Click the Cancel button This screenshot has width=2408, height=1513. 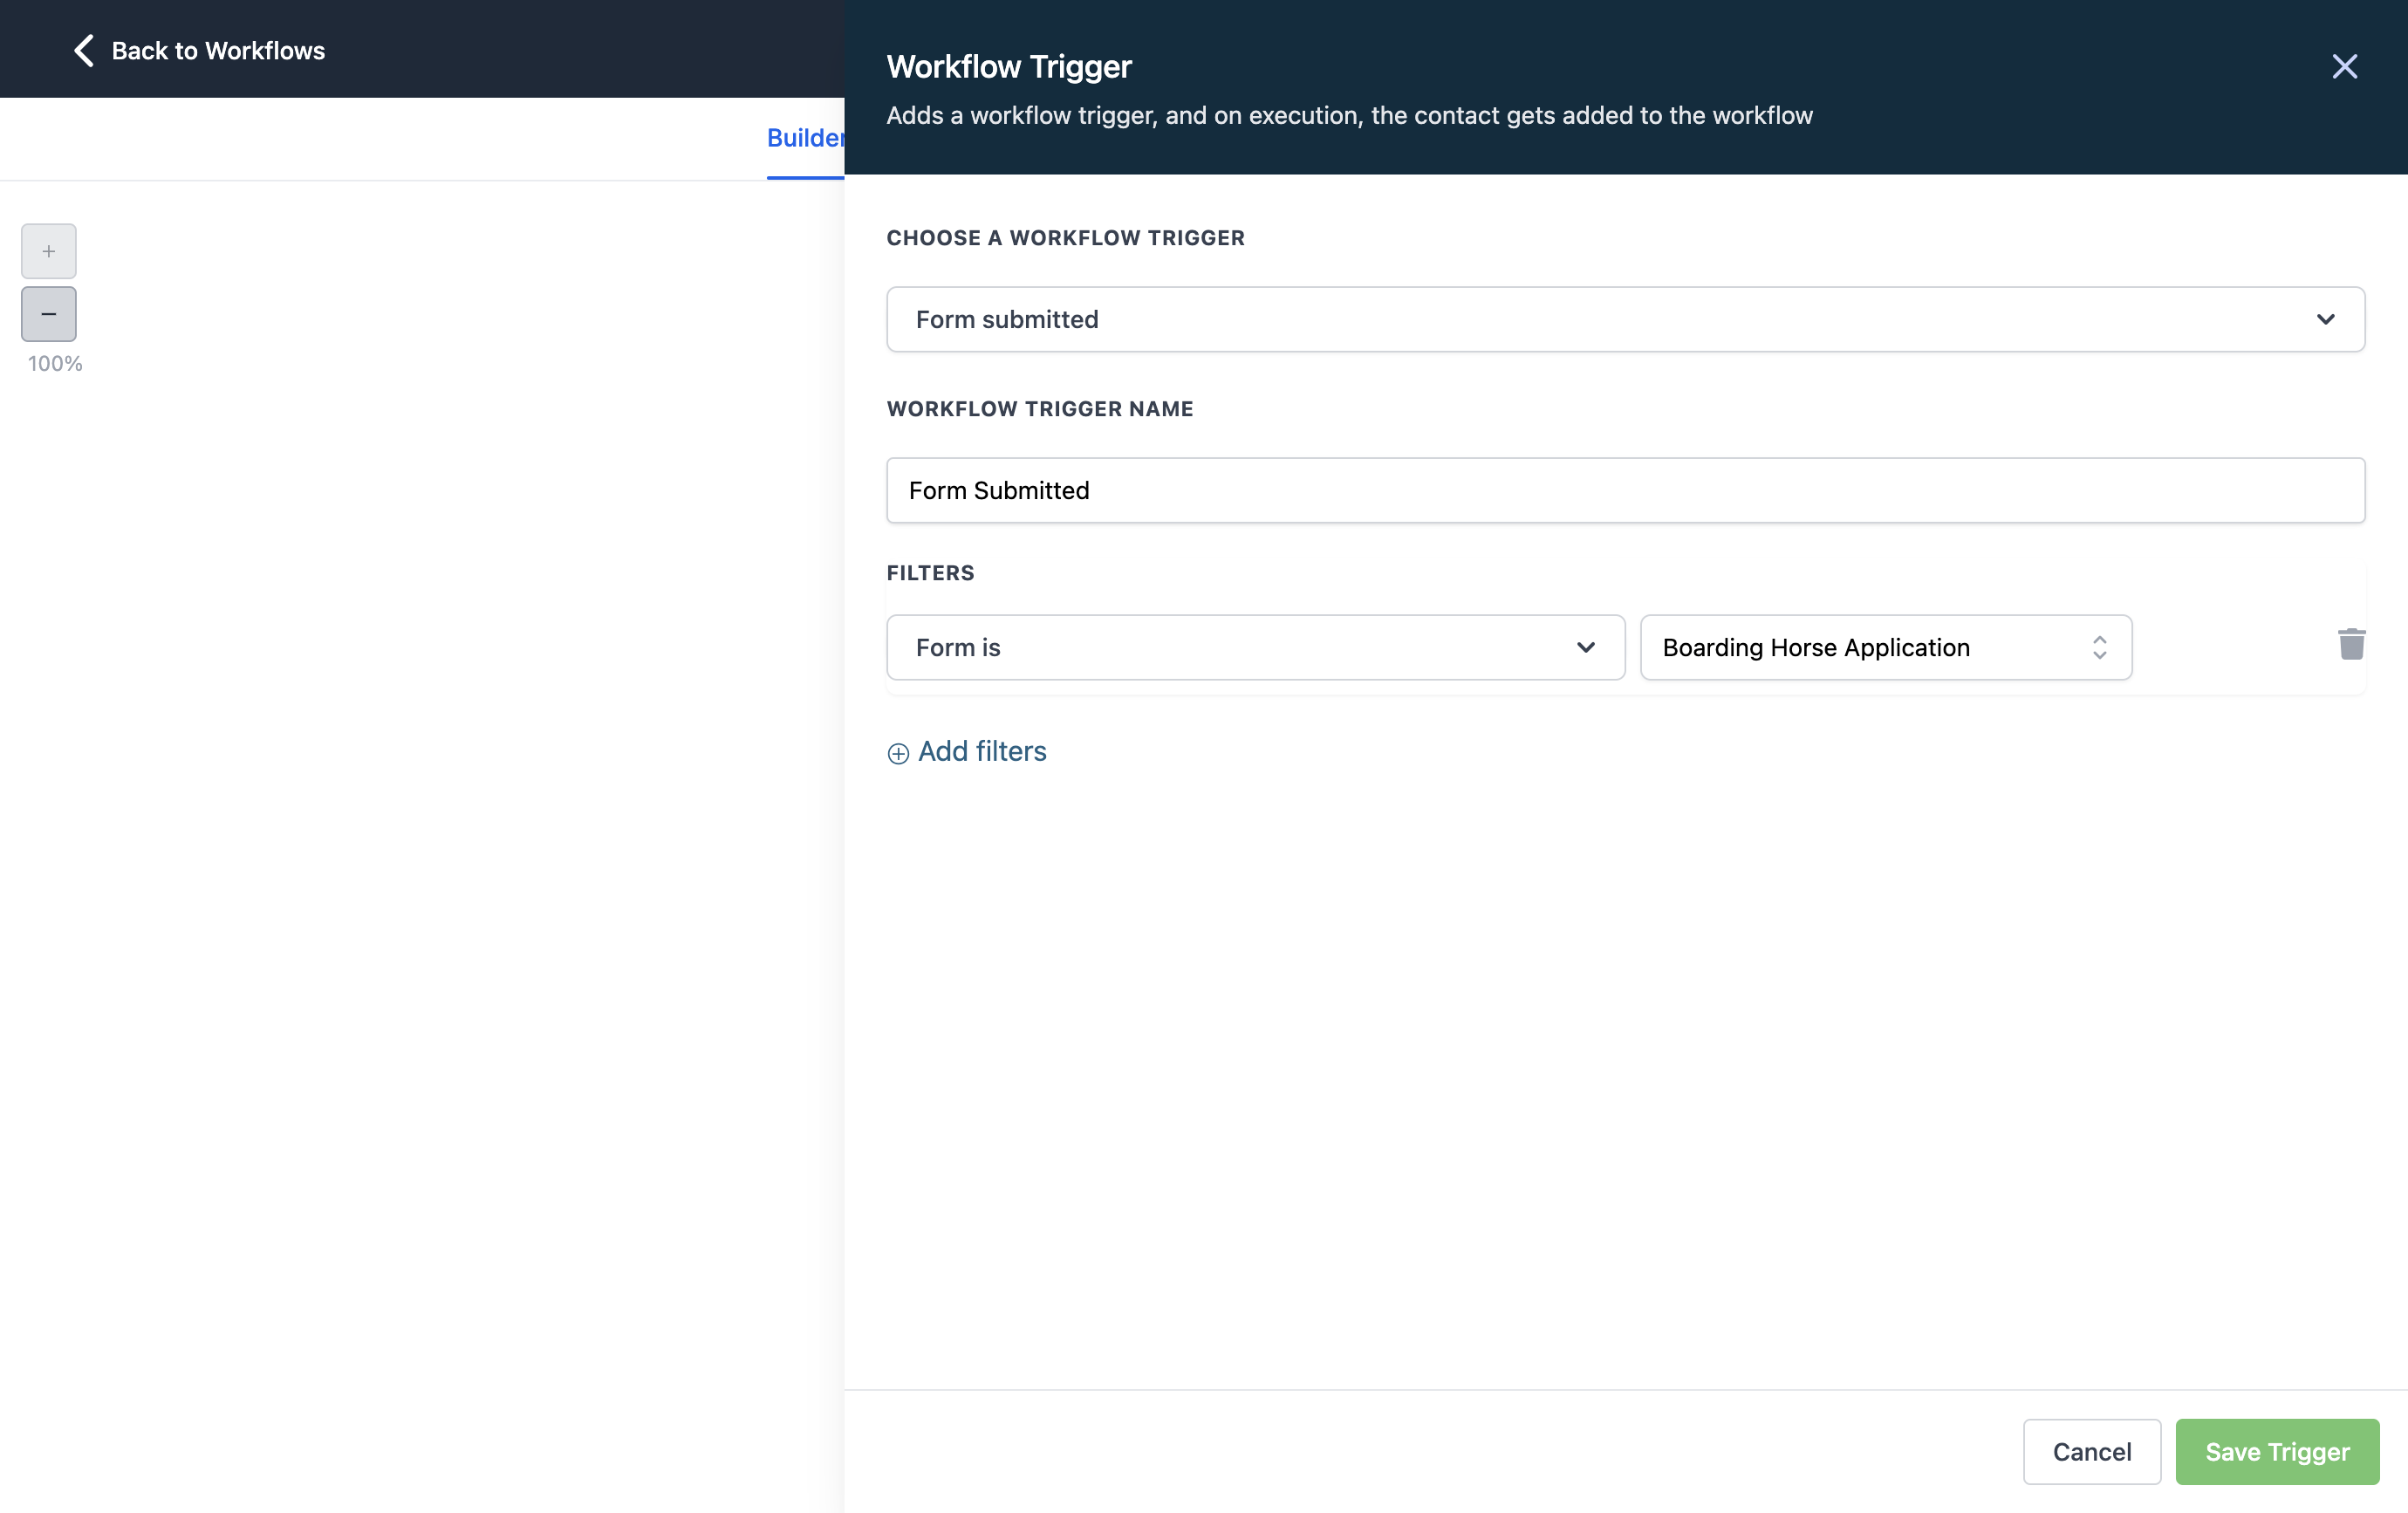(x=2091, y=1451)
